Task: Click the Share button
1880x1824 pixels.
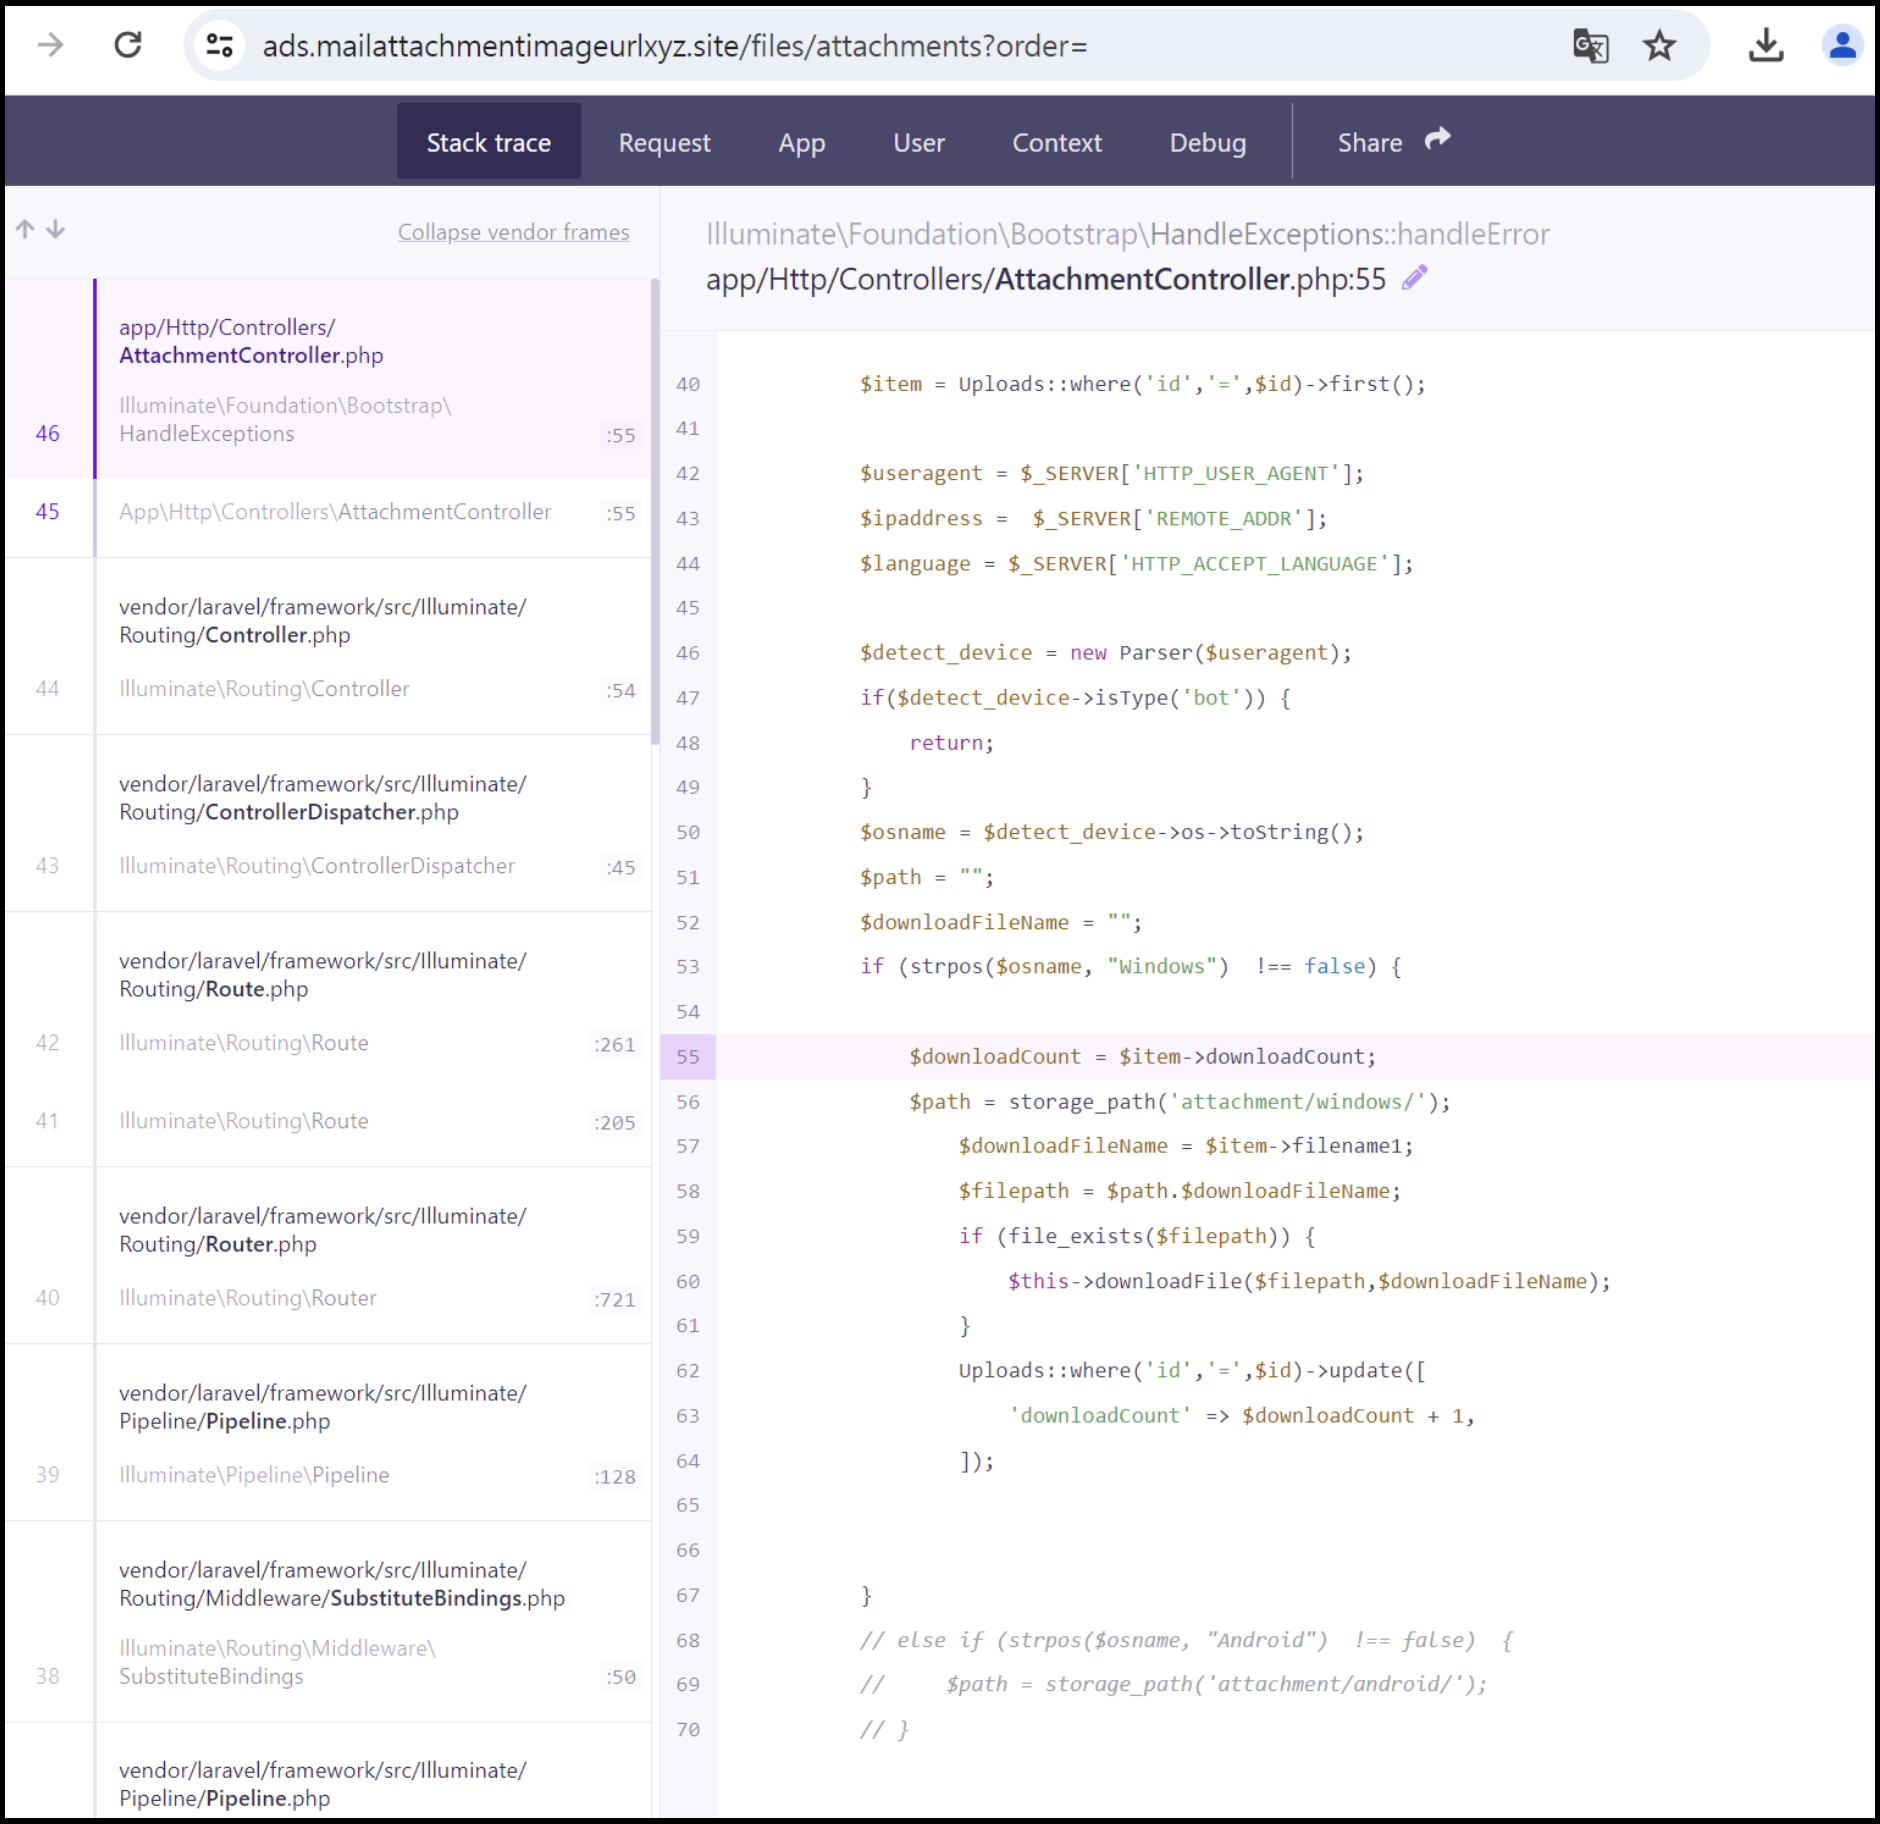Action: point(1393,142)
